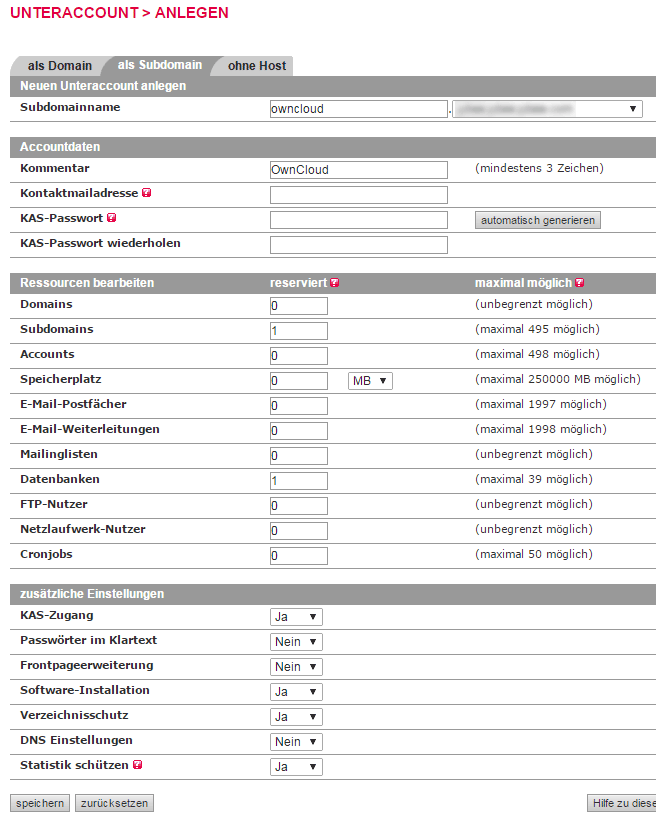Open help icon next to Statistik schützen
This screenshot has width=656, height=818.
coord(137,764)
